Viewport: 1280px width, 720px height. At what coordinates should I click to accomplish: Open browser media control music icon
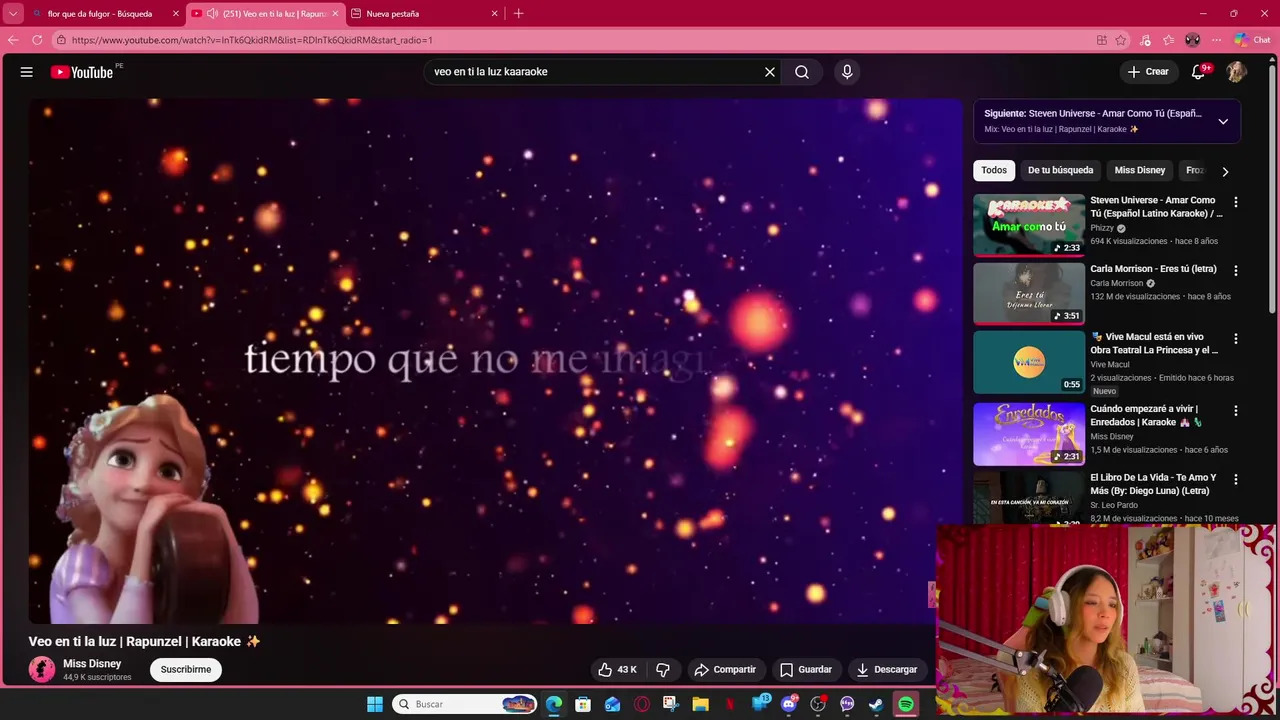click(x=1145, y=40)
